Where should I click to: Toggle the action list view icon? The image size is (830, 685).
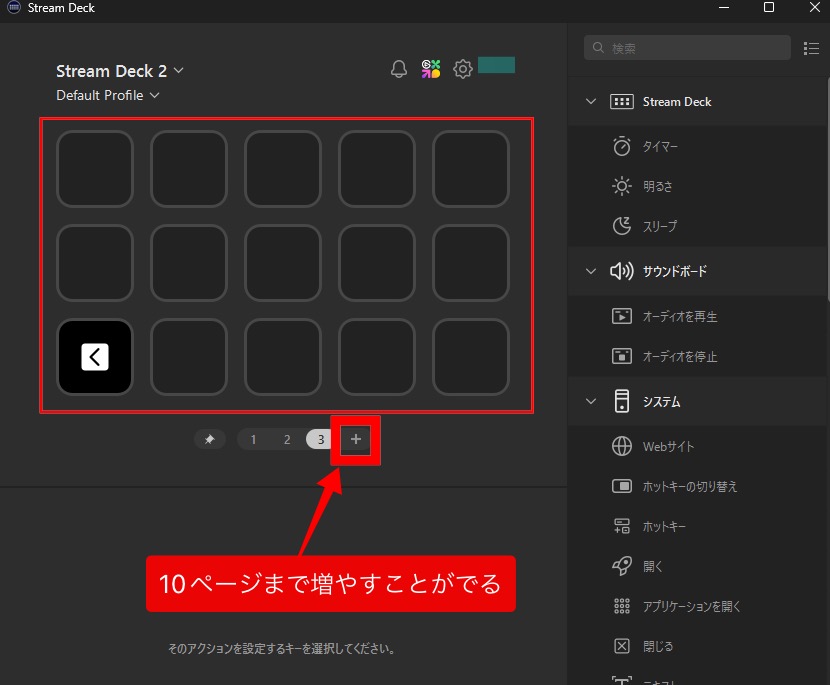(811, 49)
